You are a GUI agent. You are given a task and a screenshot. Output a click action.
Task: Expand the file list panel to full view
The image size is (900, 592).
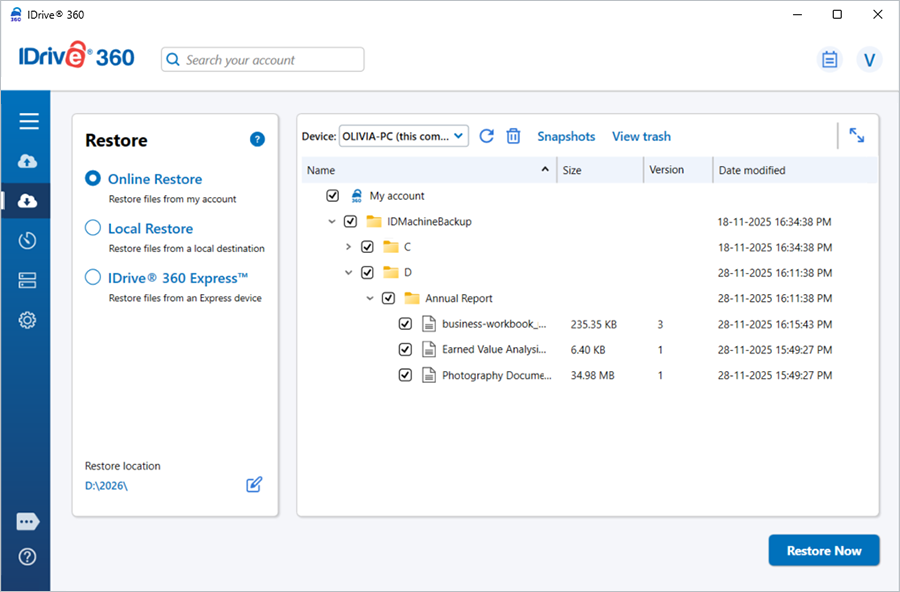click(x=857, y=135)
